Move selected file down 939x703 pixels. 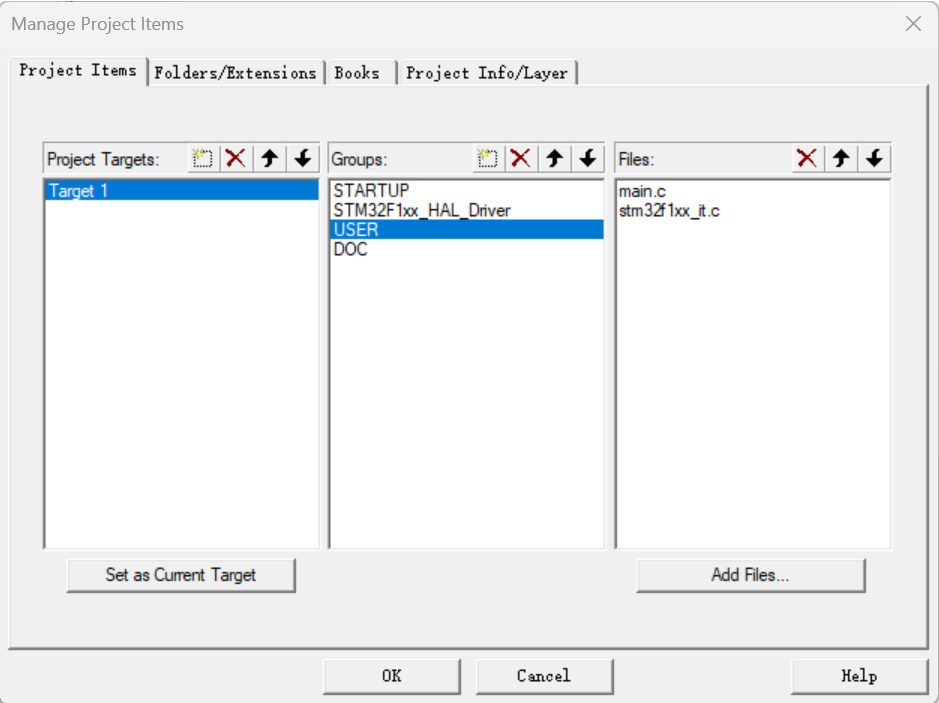coord(874,159)
